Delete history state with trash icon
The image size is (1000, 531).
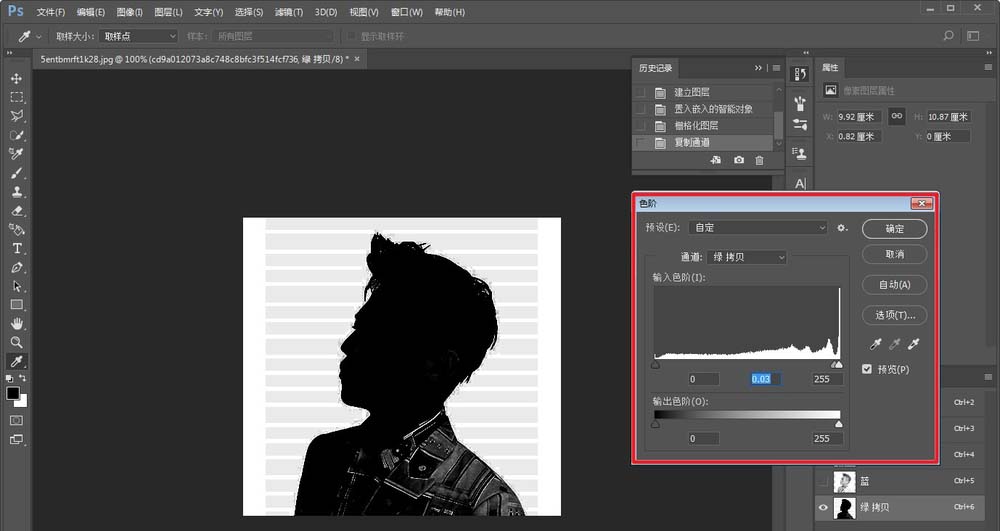(x=760, y=160)
